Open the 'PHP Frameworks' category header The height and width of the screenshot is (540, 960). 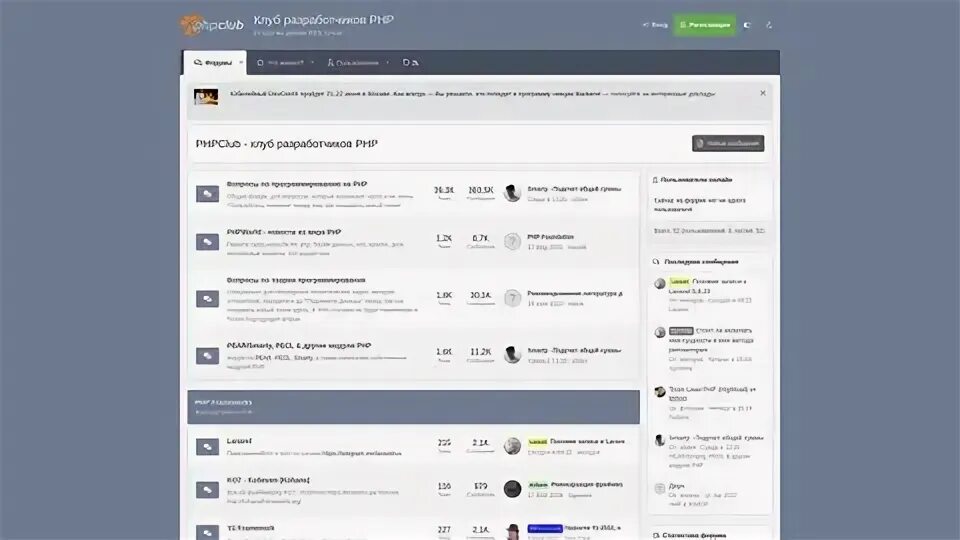pos(223,402)
